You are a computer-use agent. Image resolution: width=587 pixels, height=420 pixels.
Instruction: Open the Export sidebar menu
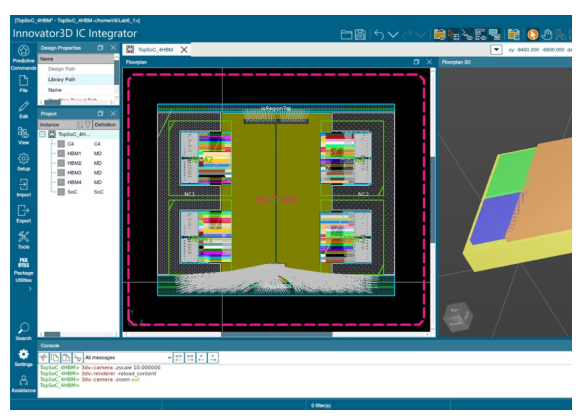pos(23,214)
